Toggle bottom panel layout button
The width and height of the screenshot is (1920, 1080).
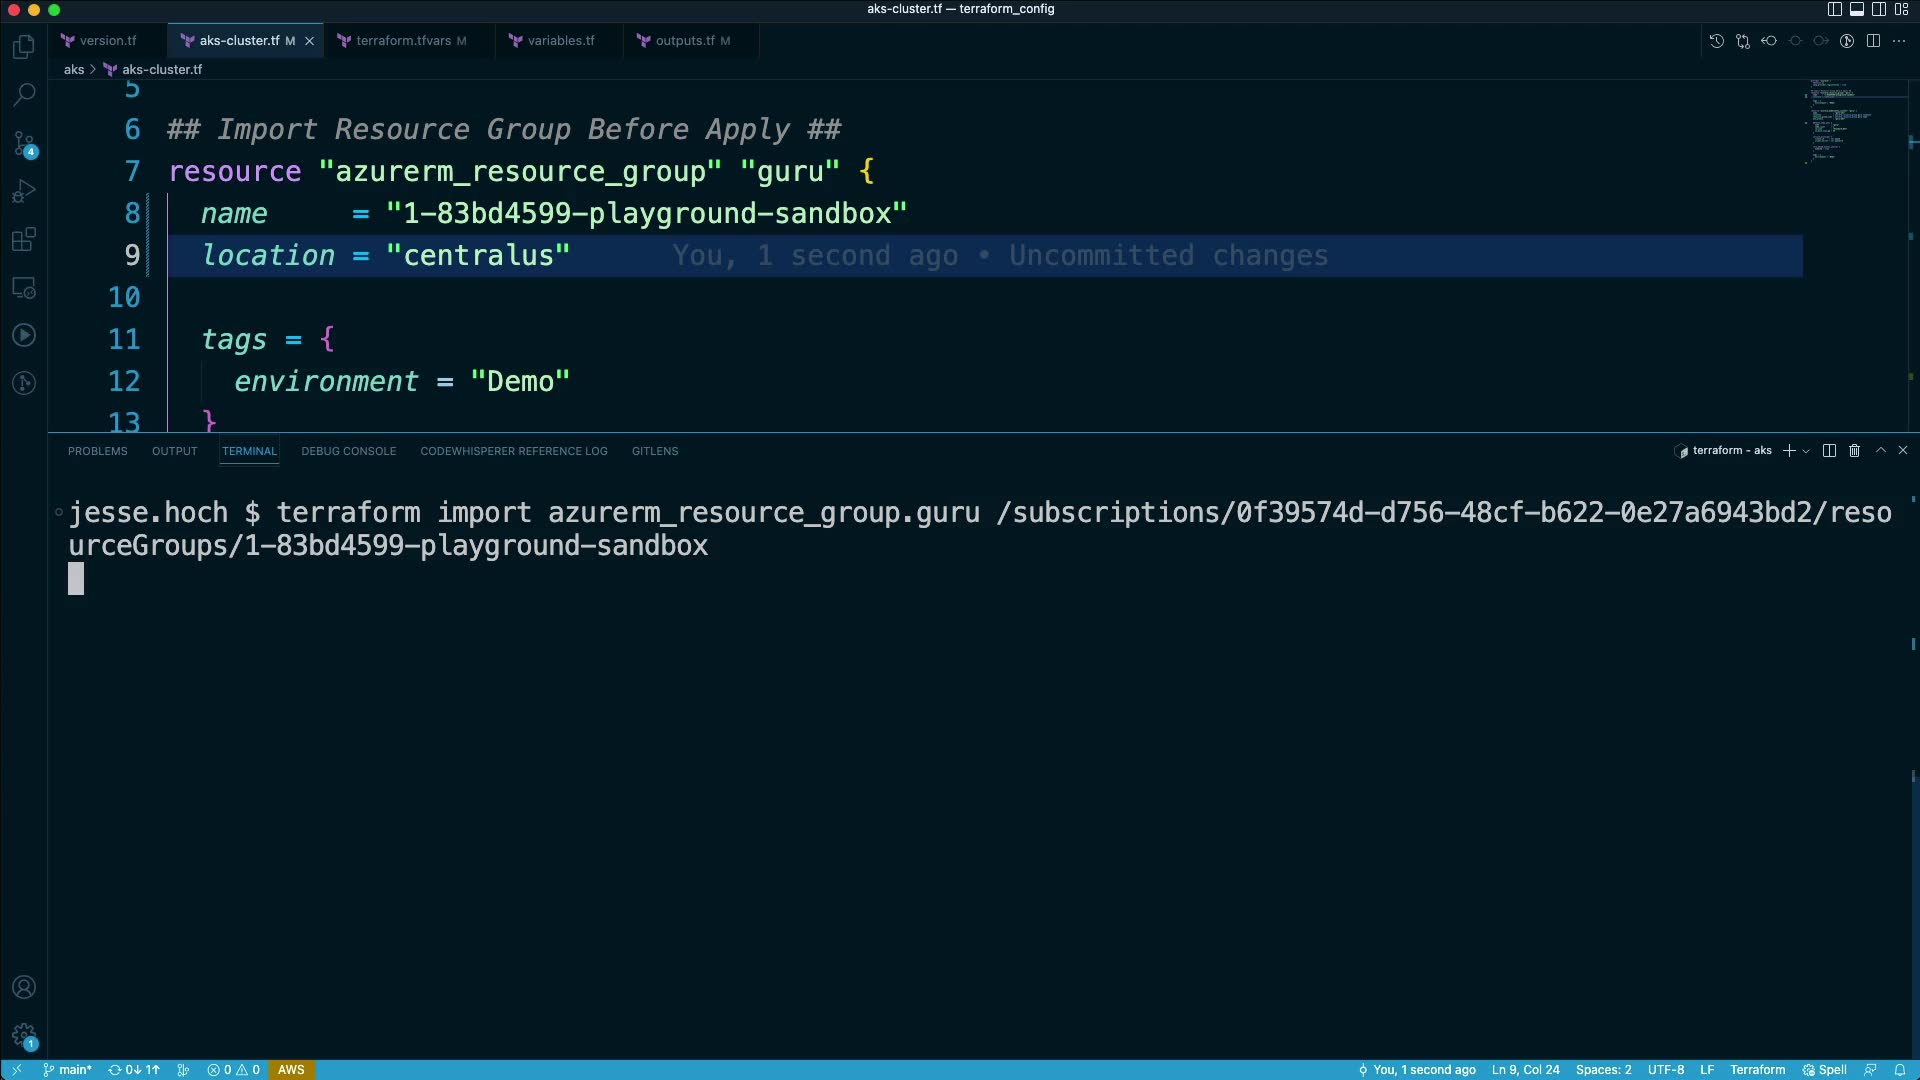[1856, 9]
